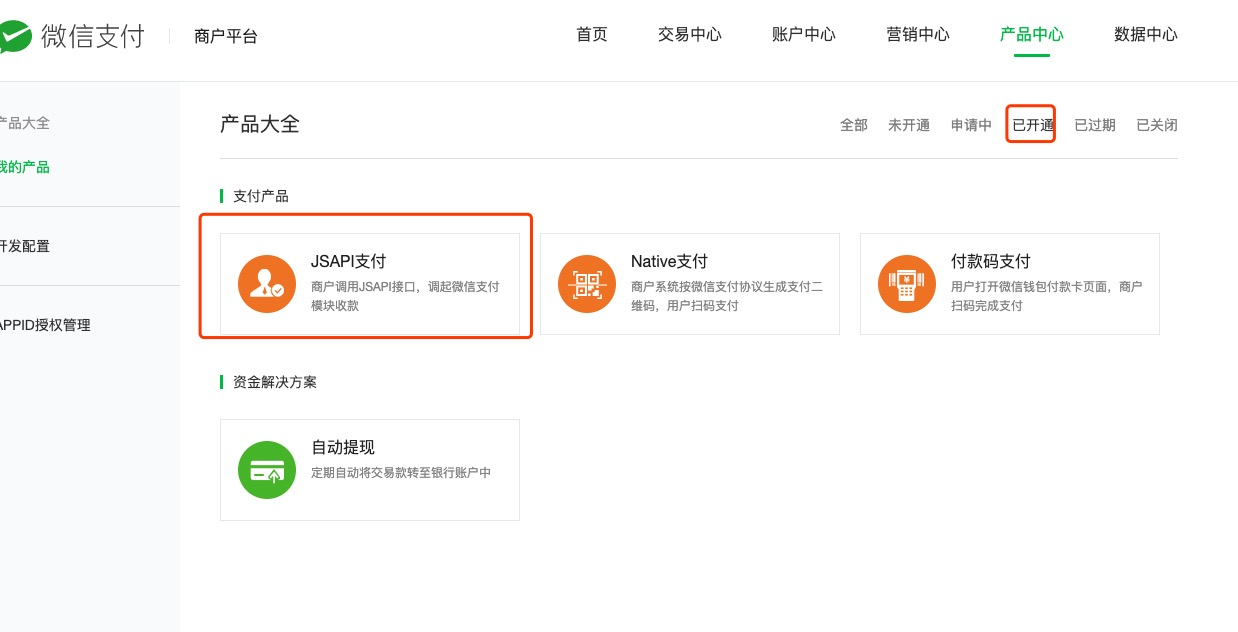Viewport: 1238px width, 632px height.
Task: Open the 营销中心 navigation tab
Action: click(918, 34)
